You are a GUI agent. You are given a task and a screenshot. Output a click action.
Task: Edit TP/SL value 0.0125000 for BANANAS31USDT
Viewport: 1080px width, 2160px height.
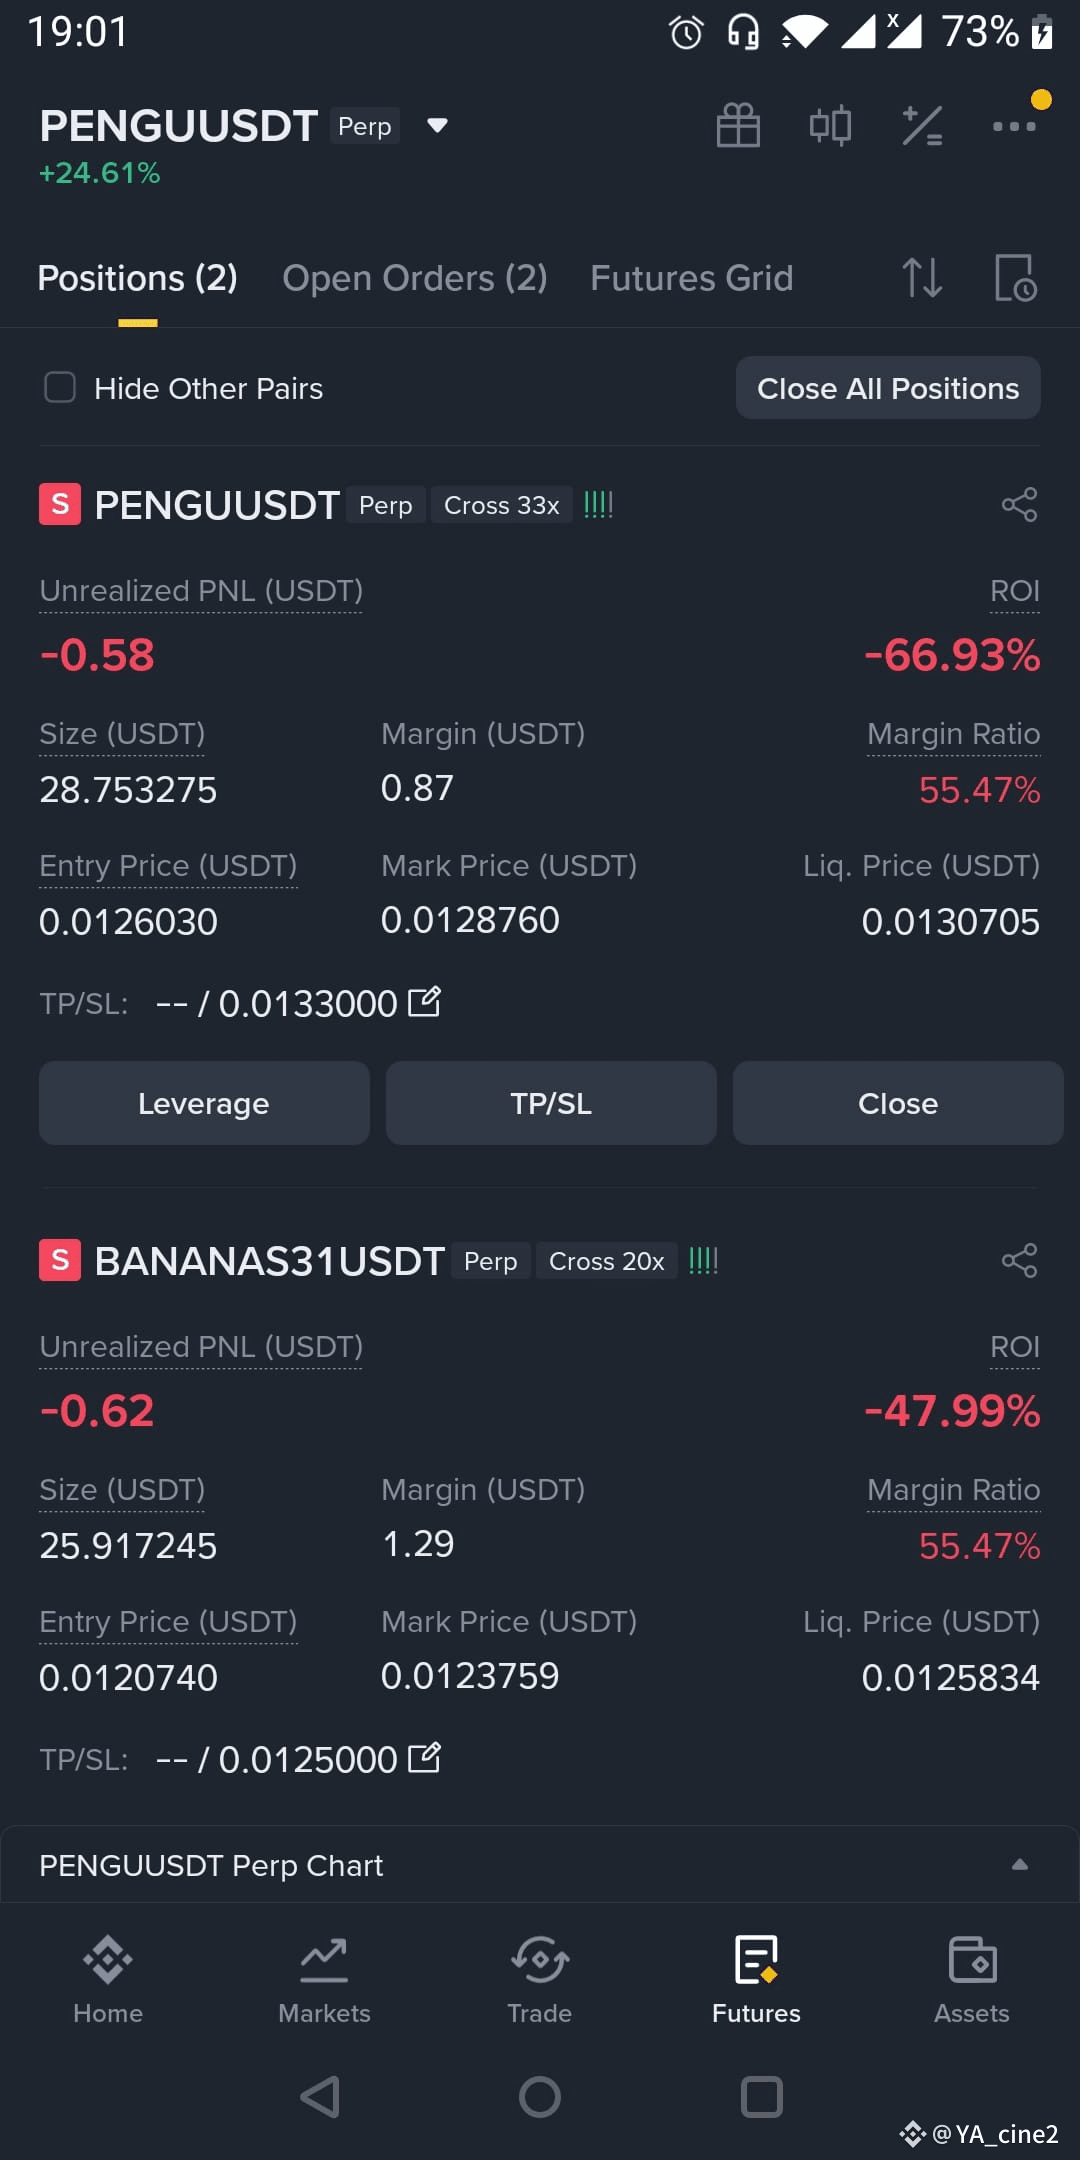[424, 1758]
